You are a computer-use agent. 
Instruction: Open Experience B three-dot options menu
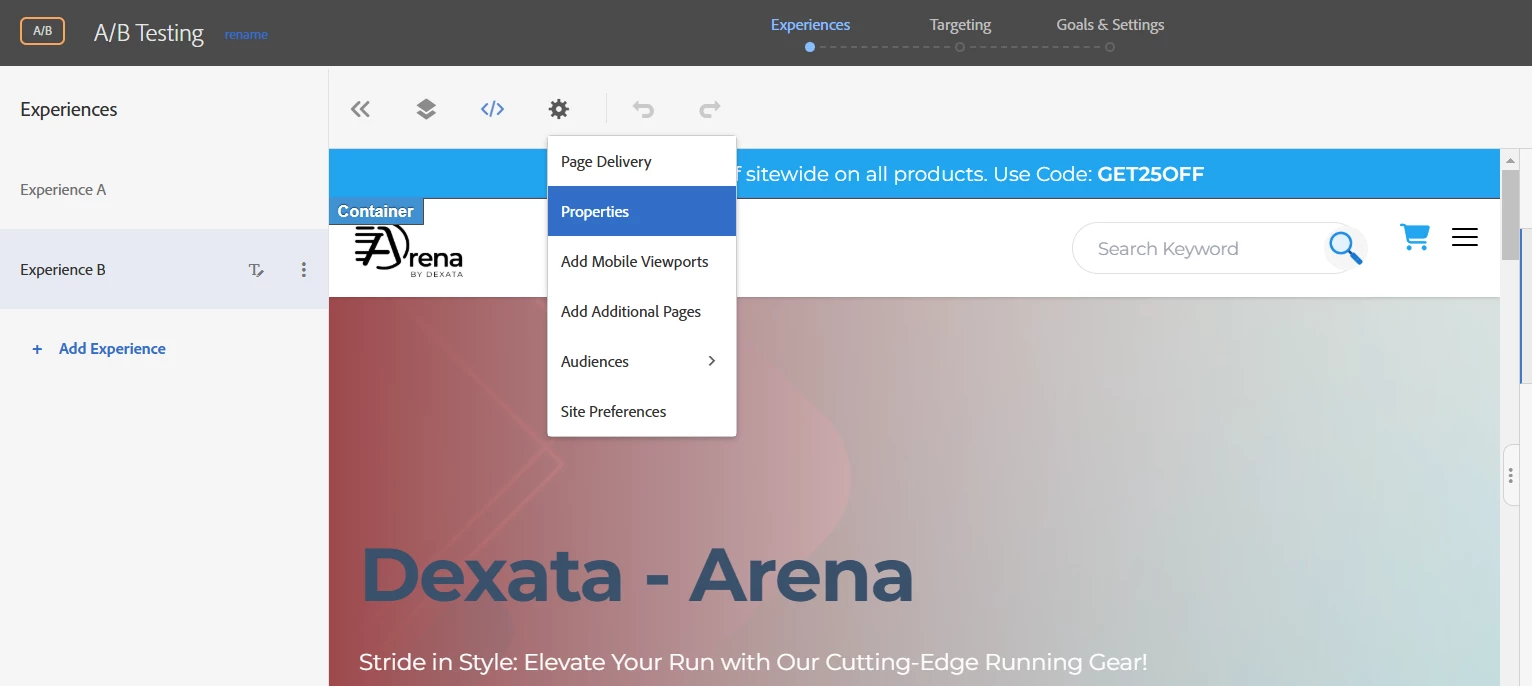coord(304,270)
